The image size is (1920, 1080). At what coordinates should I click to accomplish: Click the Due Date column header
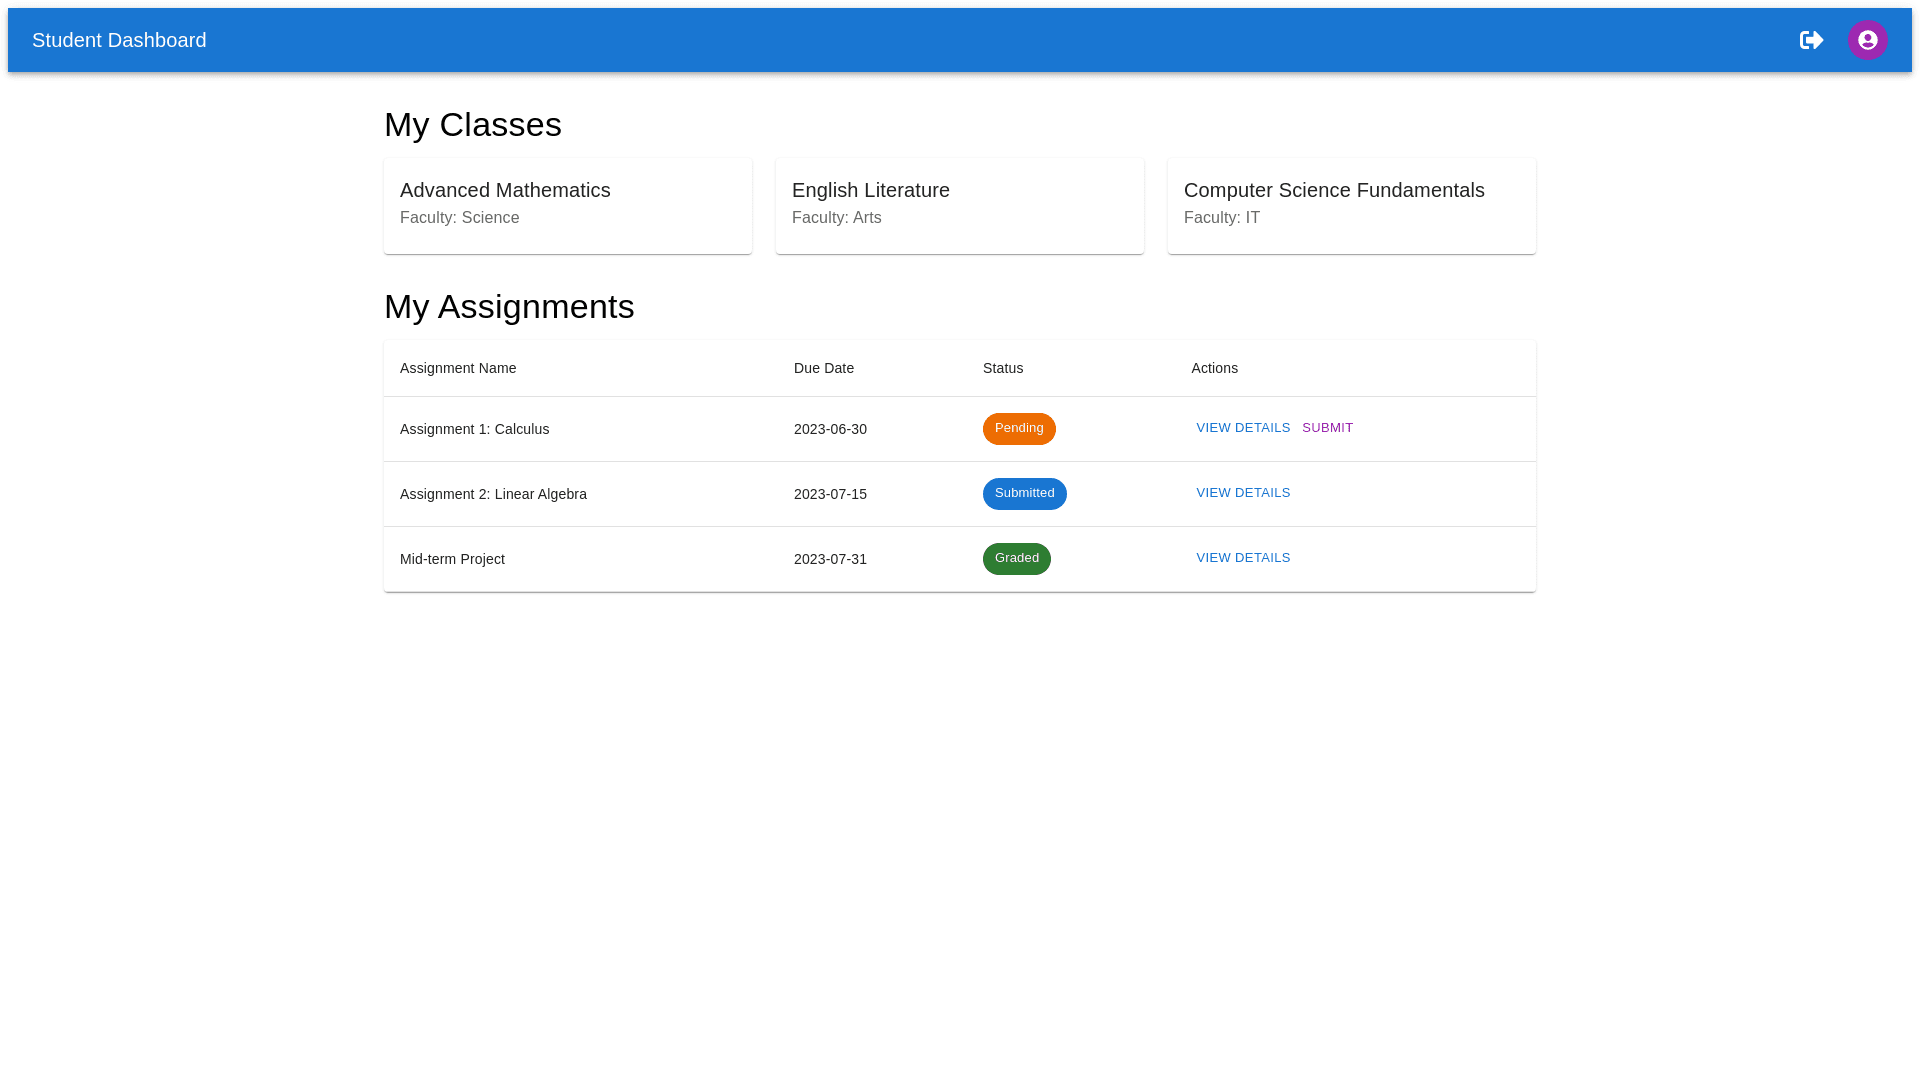(x=823, y=368)
